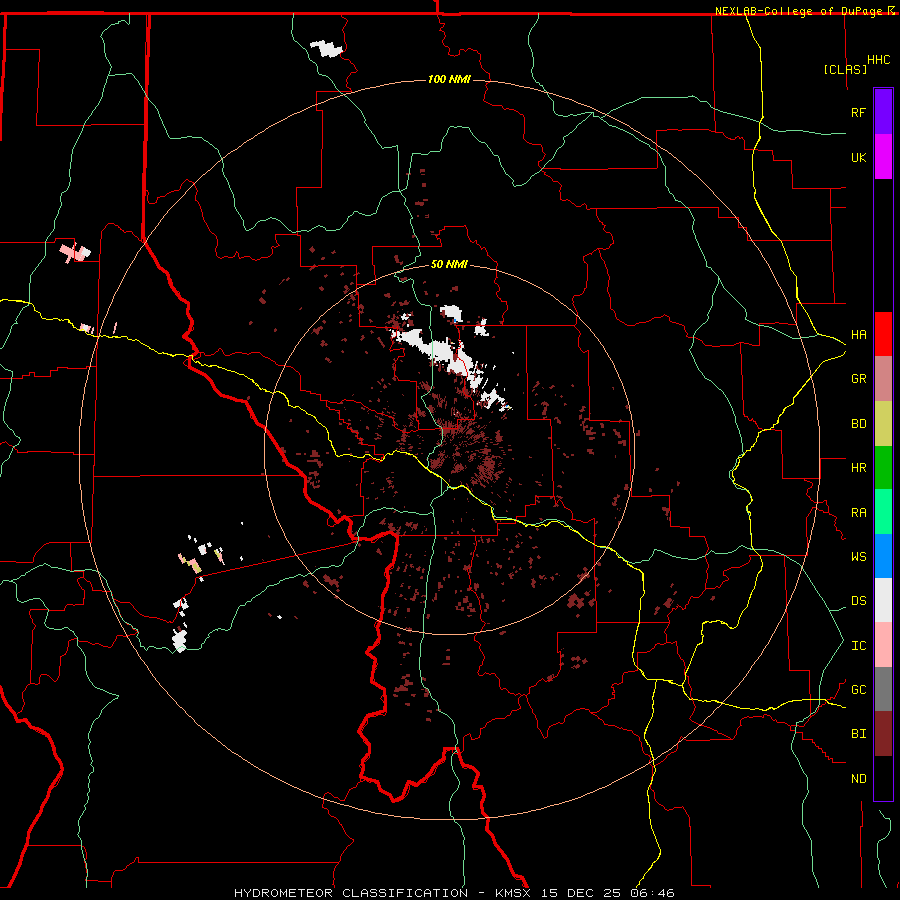900x900 pixels.
Task: Click the GR salmon legend swatch
Action: (x=883, y=379)
